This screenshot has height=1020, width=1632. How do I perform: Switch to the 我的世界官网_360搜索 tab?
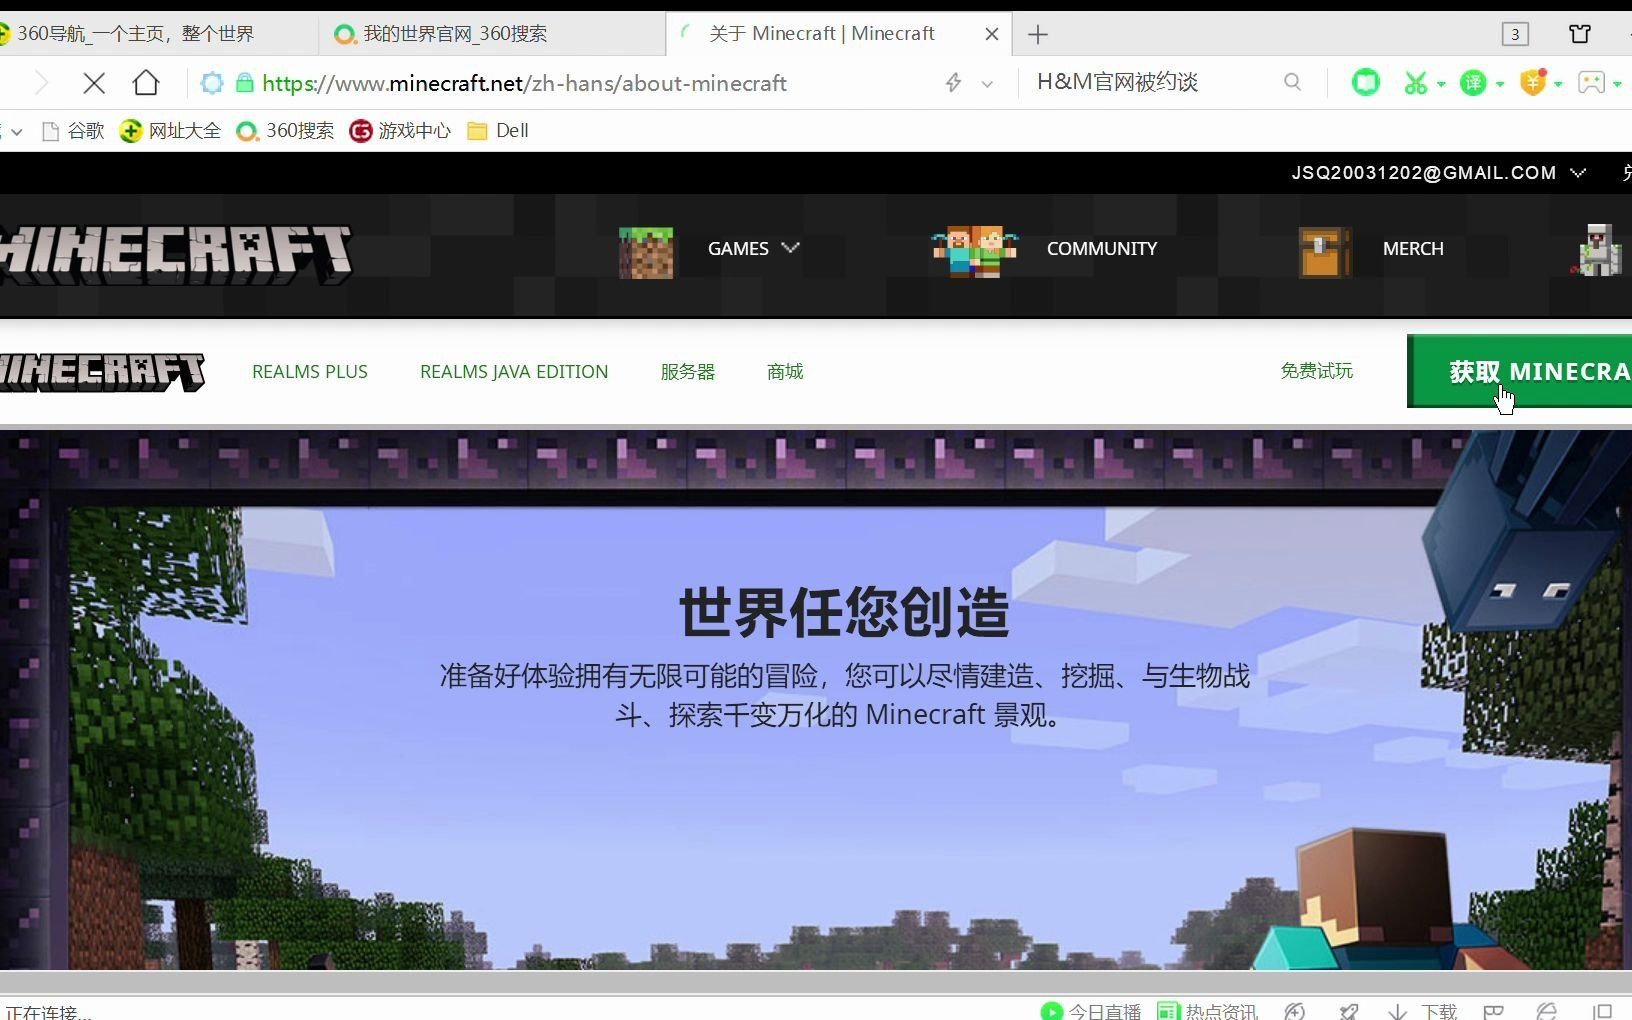[x=492, y=33]
